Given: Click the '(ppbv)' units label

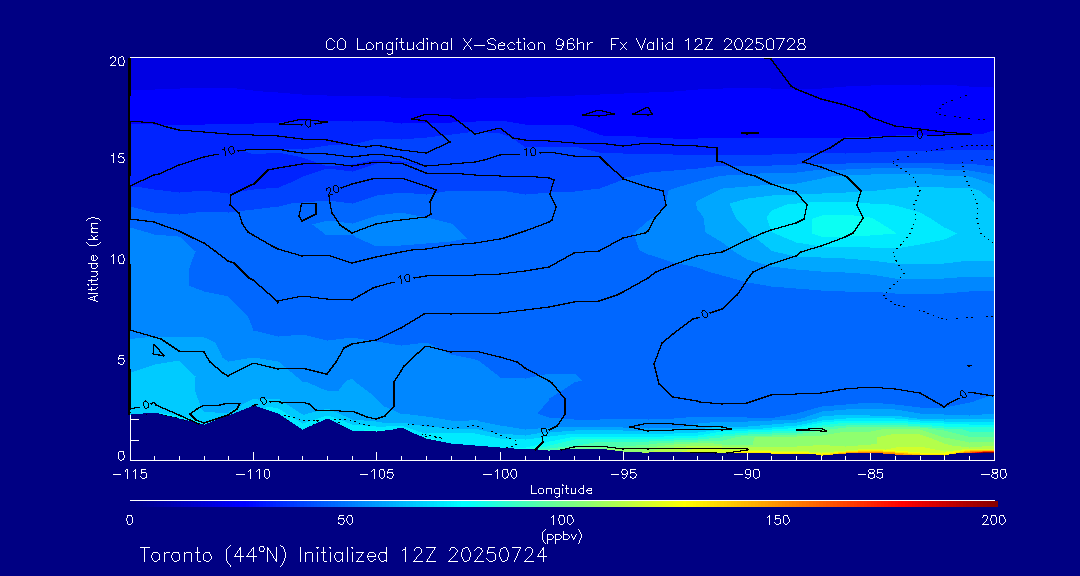Looking at the screenshot, I should click(561, 536).
